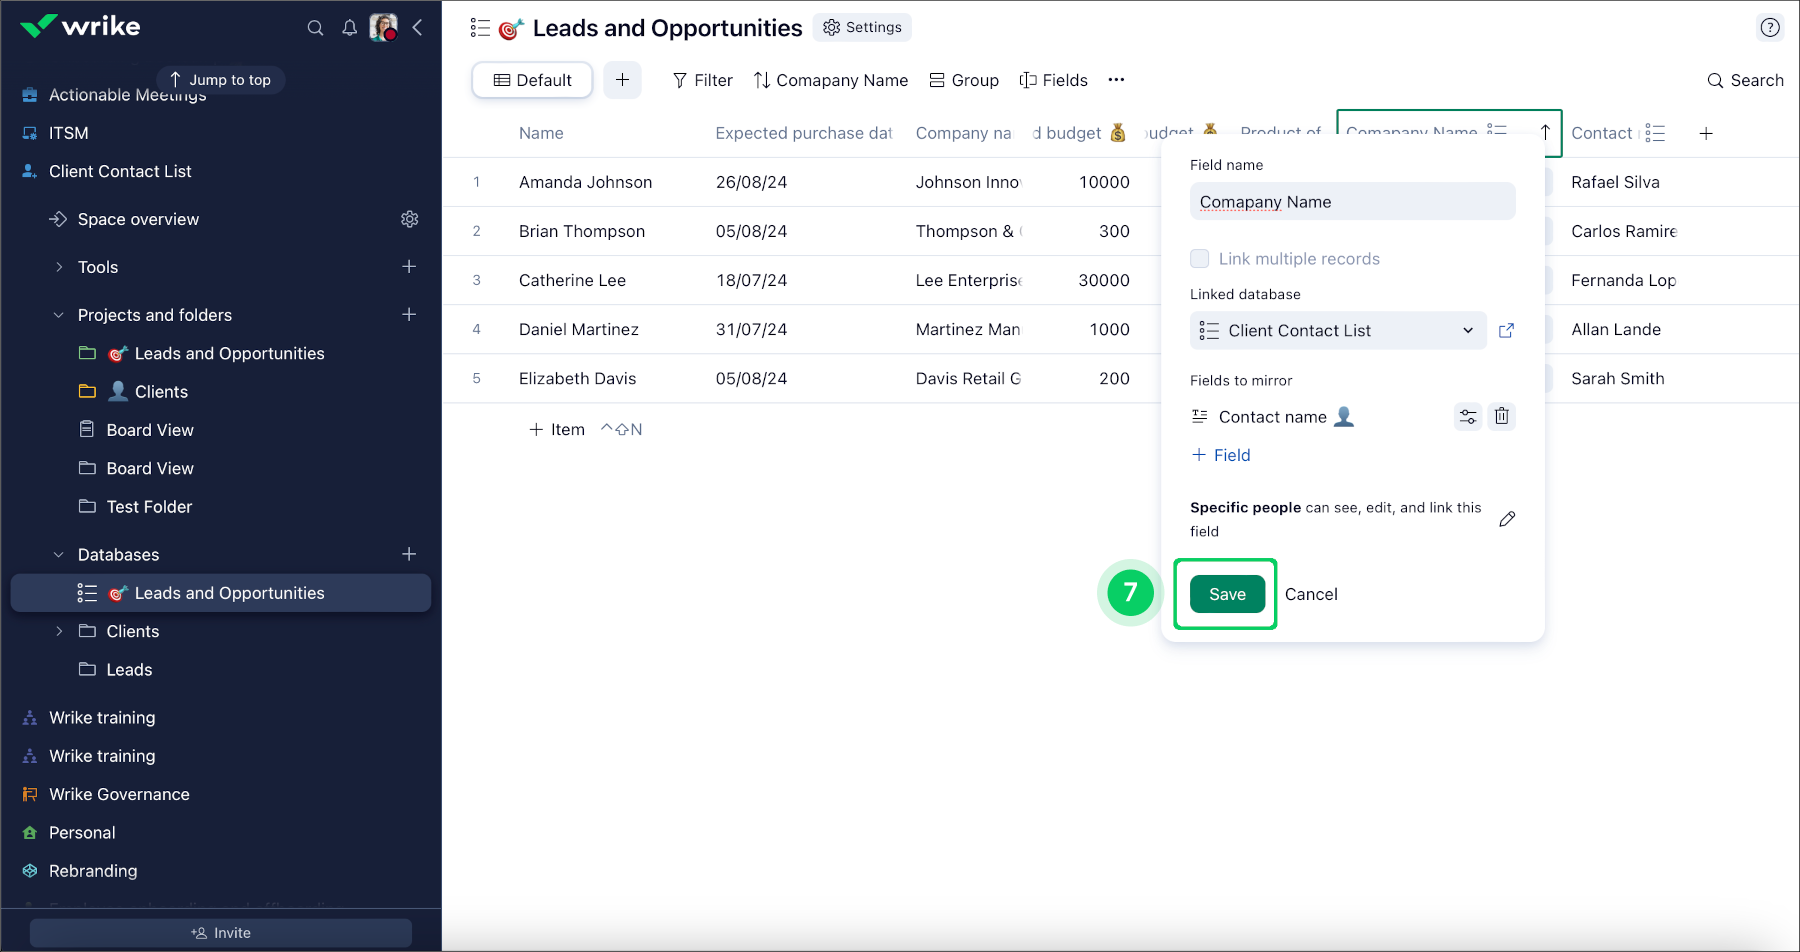Open settings for Contact name mirror field
Screen dimensions: 1800x952
pos(1467,417)
